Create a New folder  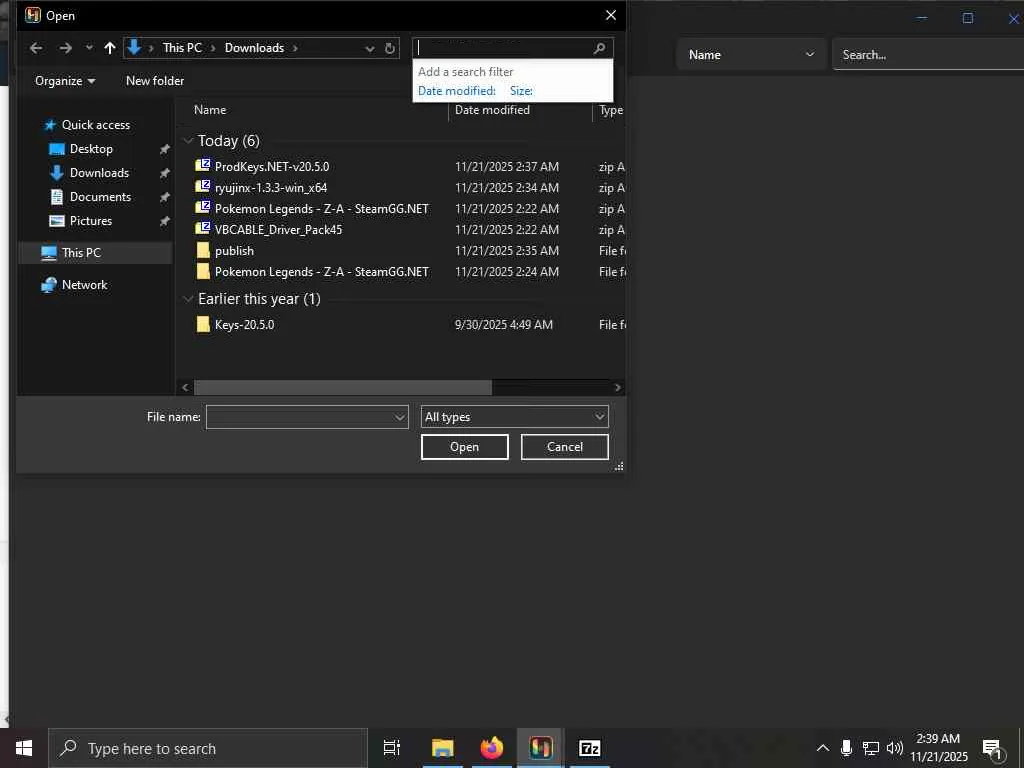pos(155,81)
